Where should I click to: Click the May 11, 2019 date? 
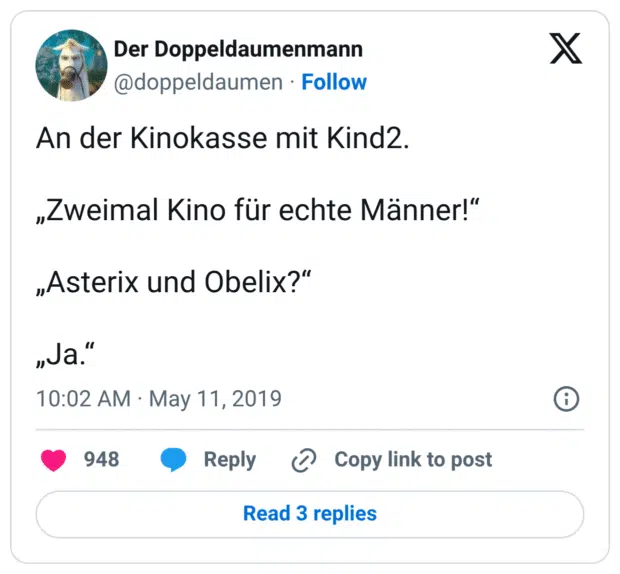(215, 399)
